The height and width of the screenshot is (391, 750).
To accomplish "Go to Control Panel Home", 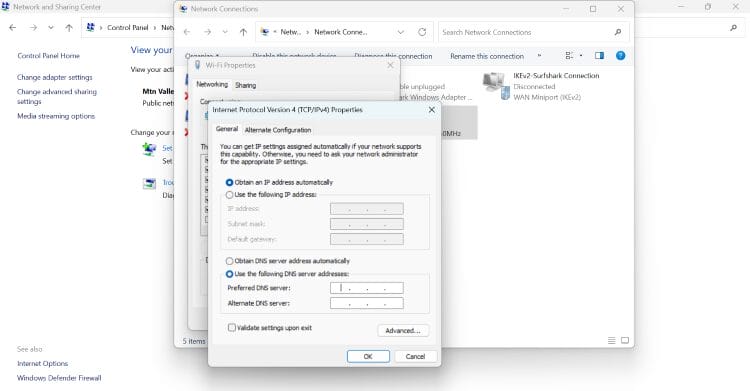I will coord(48,56).
